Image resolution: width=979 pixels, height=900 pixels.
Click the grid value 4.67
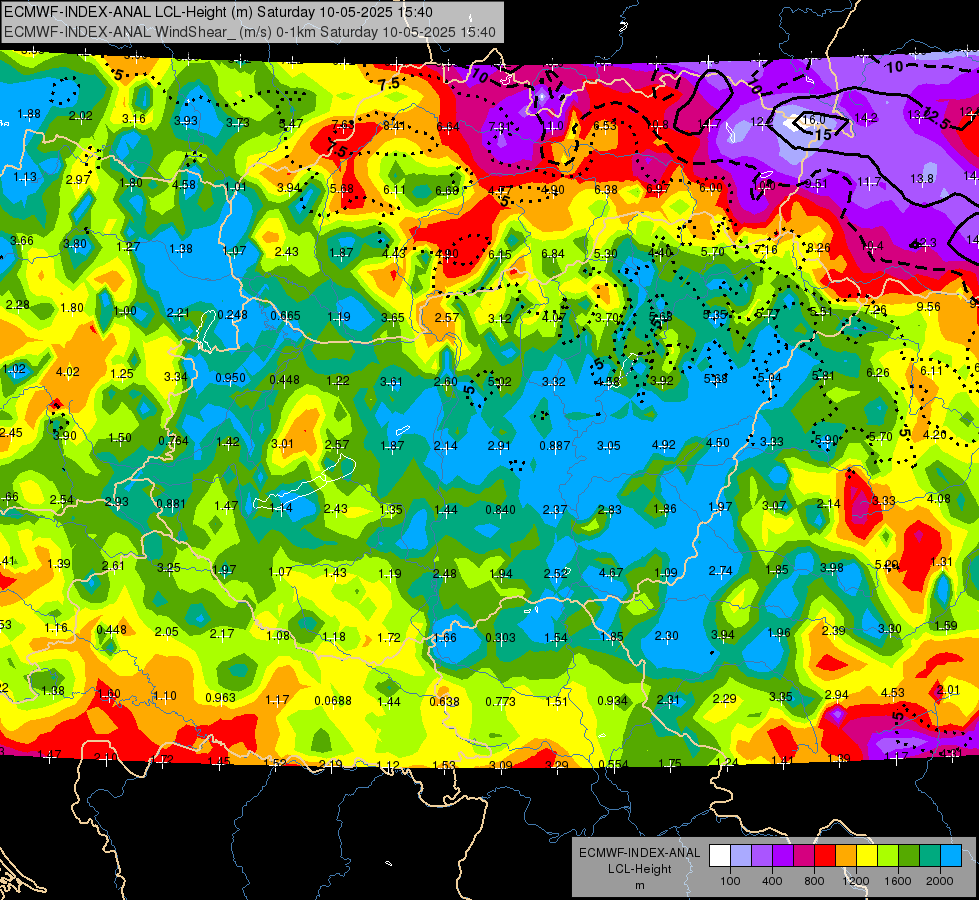tap(611, 573)
